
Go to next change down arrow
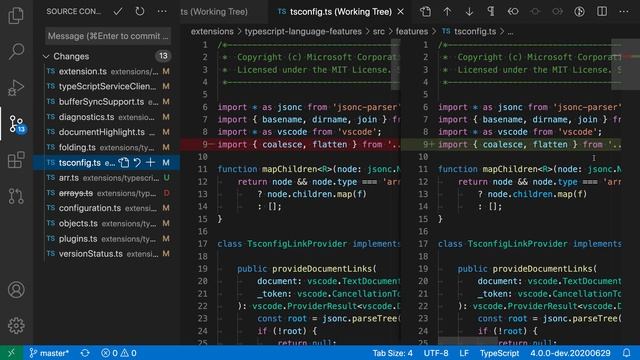[469, 11]
